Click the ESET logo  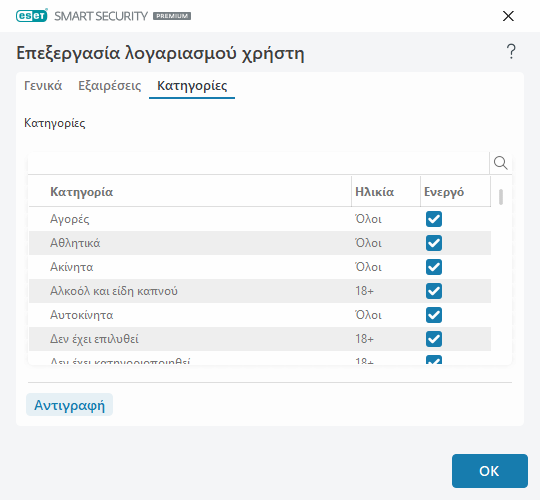click(32, 16)
